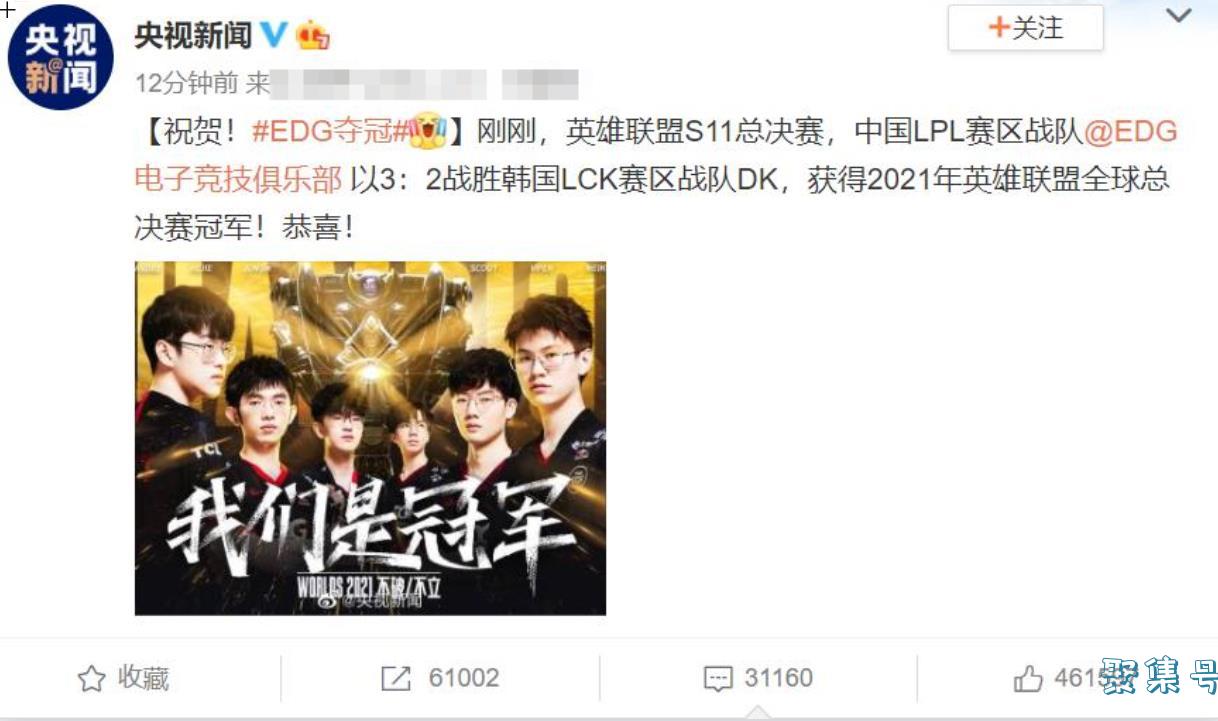This screenshot has height=721, width=1218.
Task: Open the post options chevron menu
Action: coord(1179,16)
